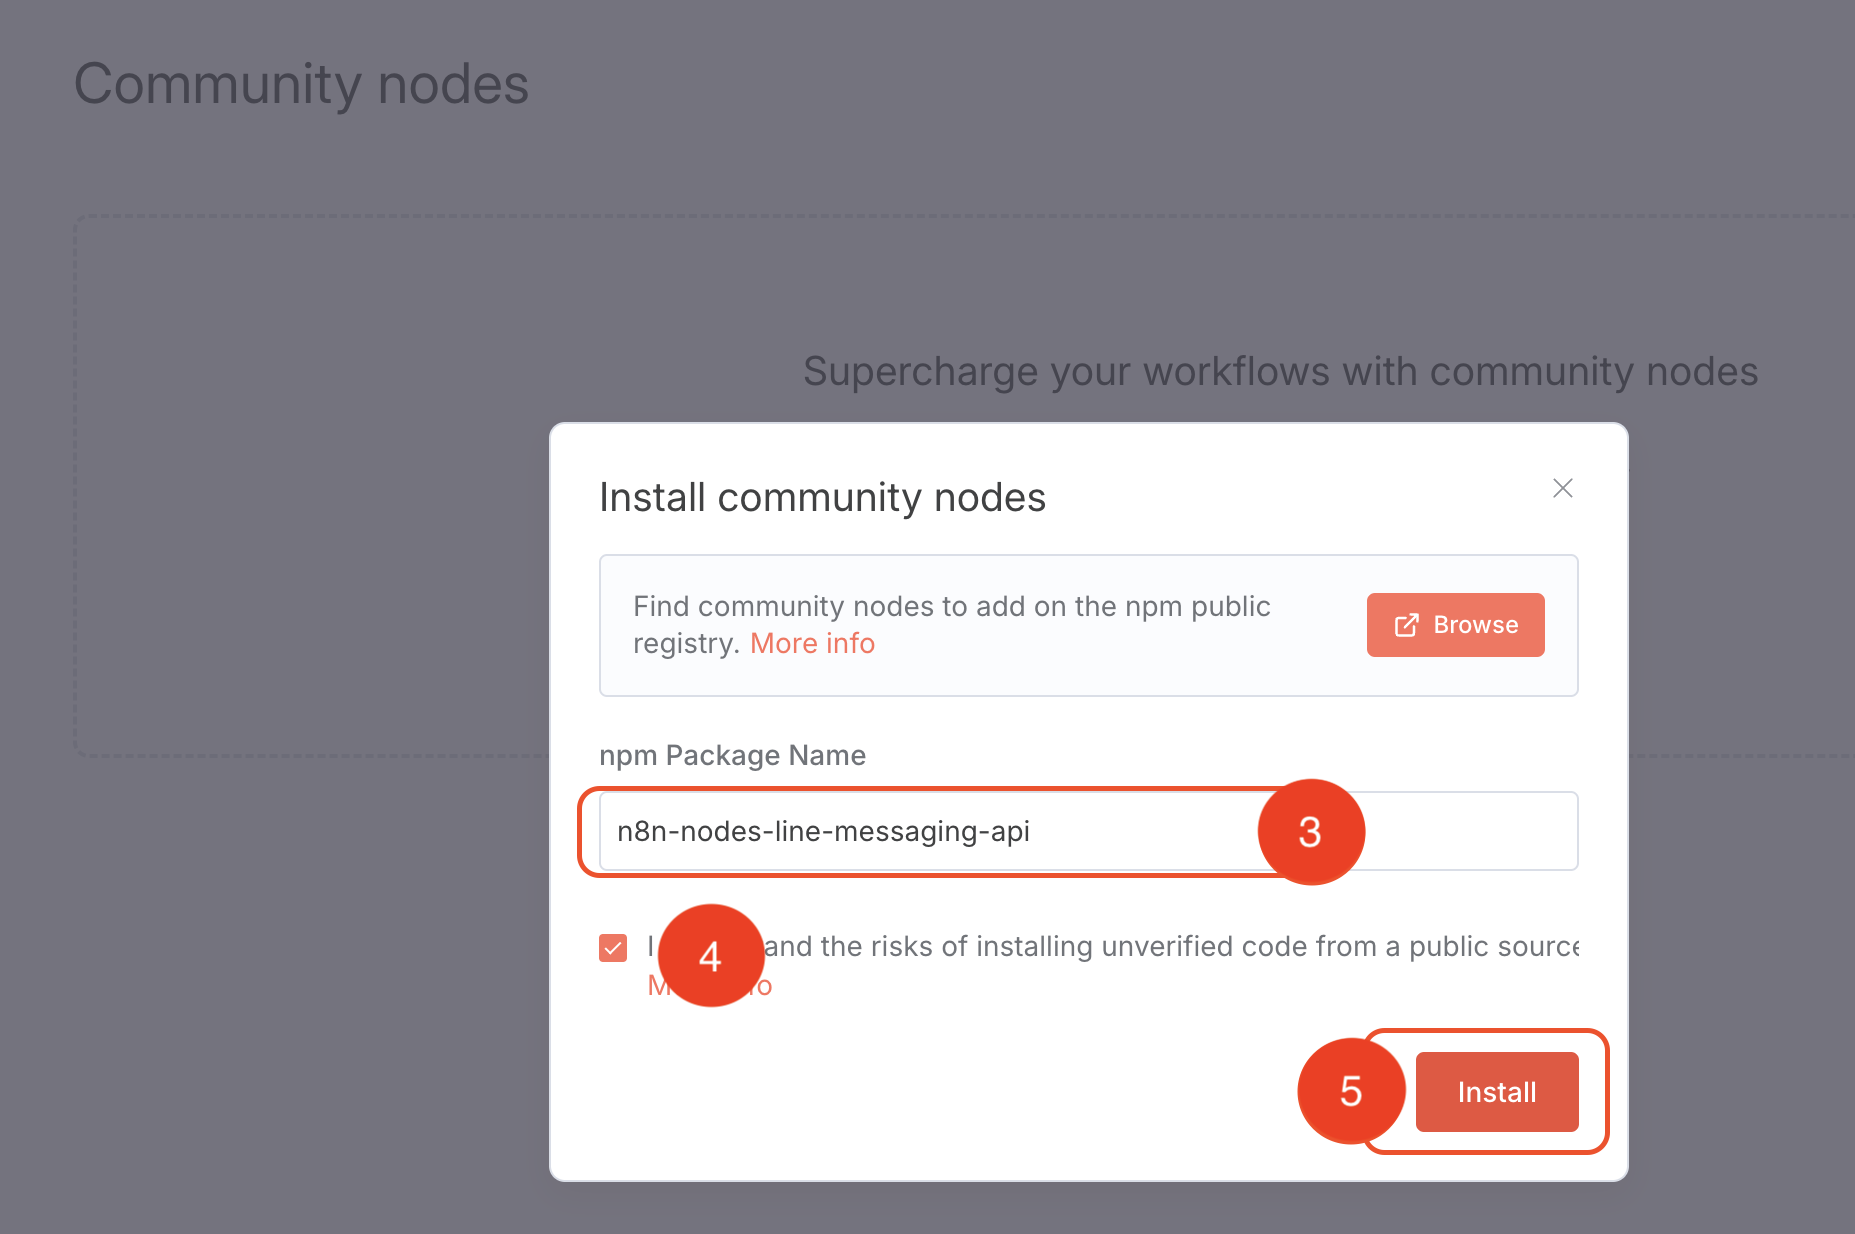Open the More info link about npm registry
The image size is (1855, 1234).
coord(812,643)
